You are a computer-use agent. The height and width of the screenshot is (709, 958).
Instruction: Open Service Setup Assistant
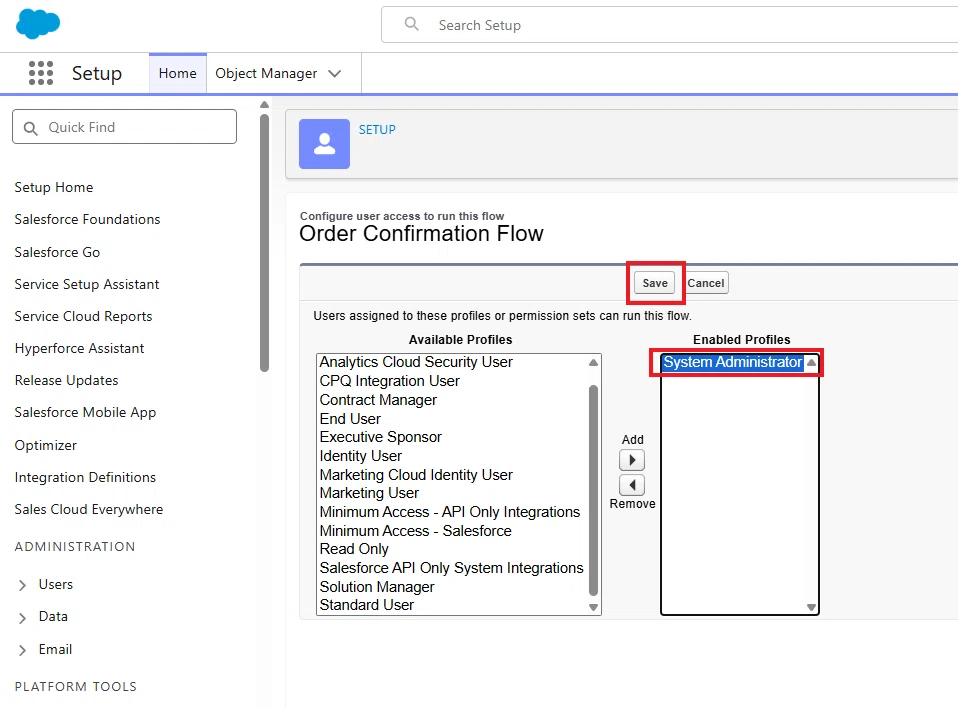[87, 284]
